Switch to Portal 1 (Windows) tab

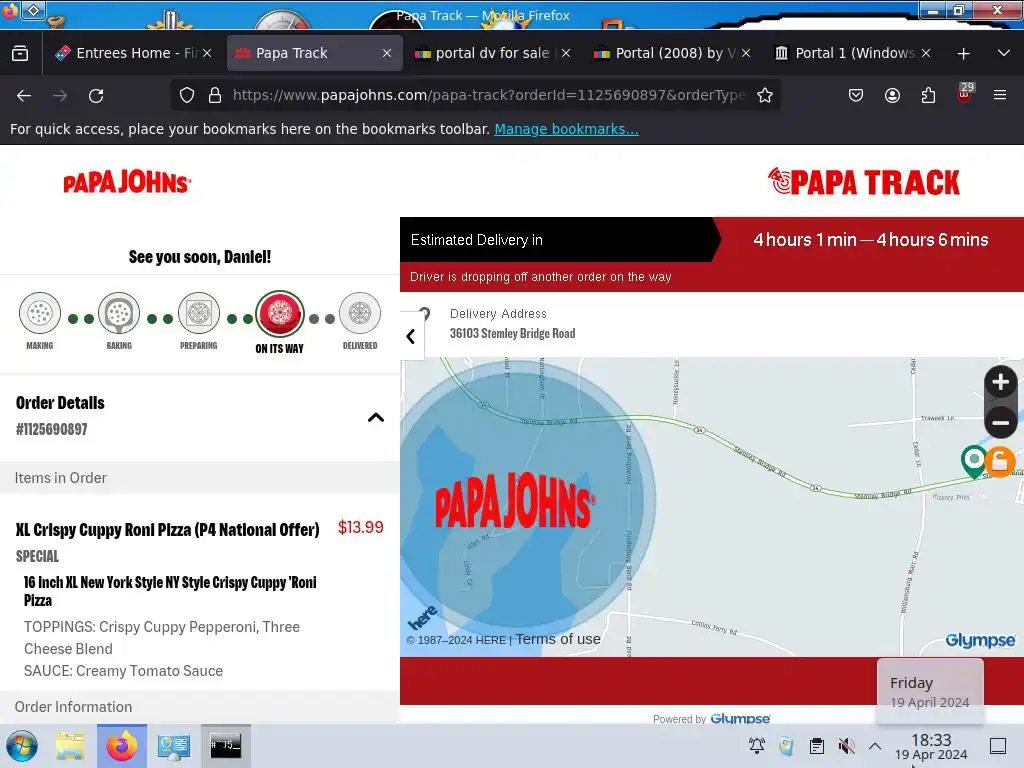(x=853, y=53)
